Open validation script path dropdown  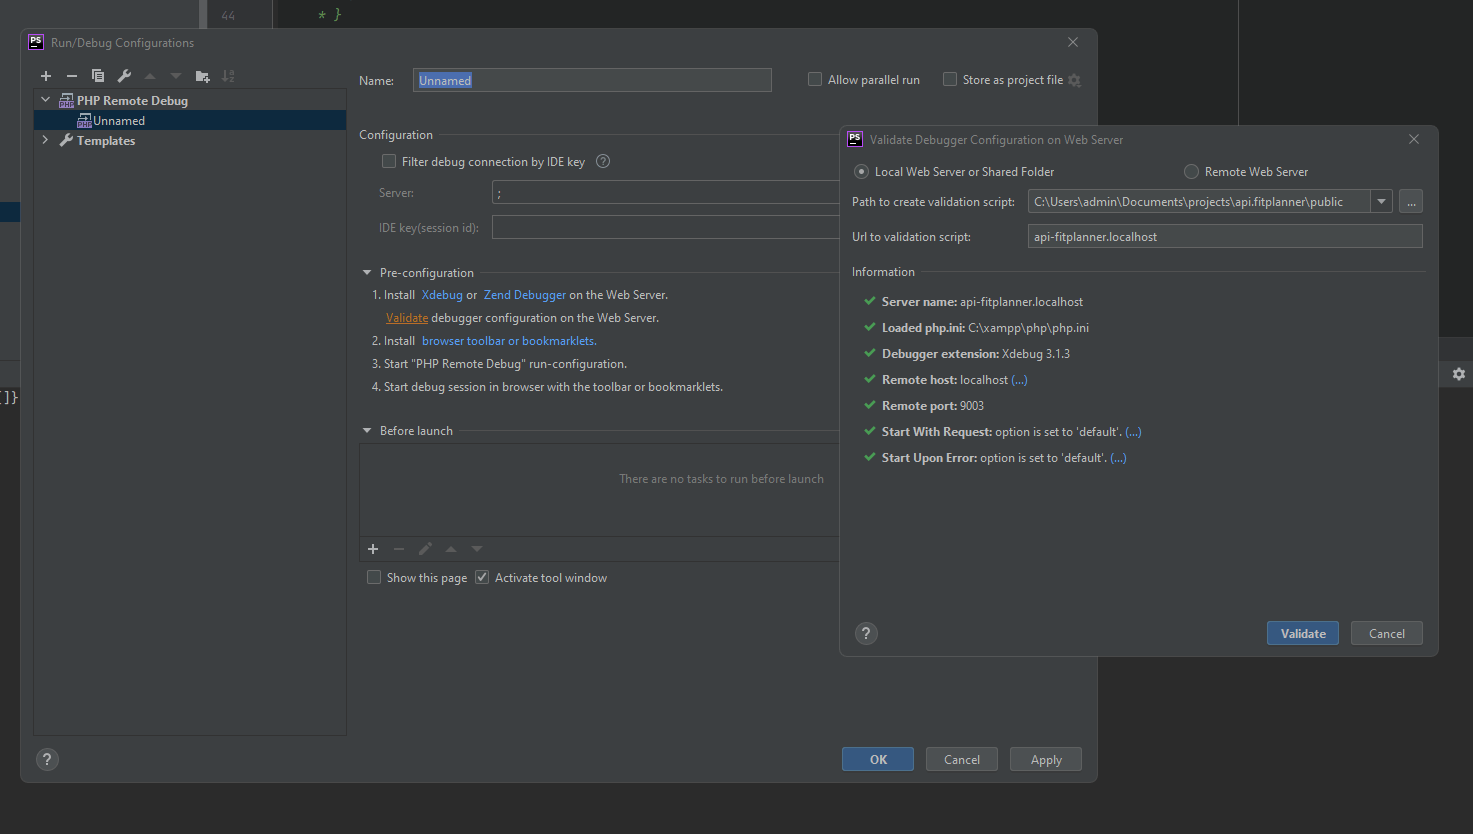[1381, 201]
